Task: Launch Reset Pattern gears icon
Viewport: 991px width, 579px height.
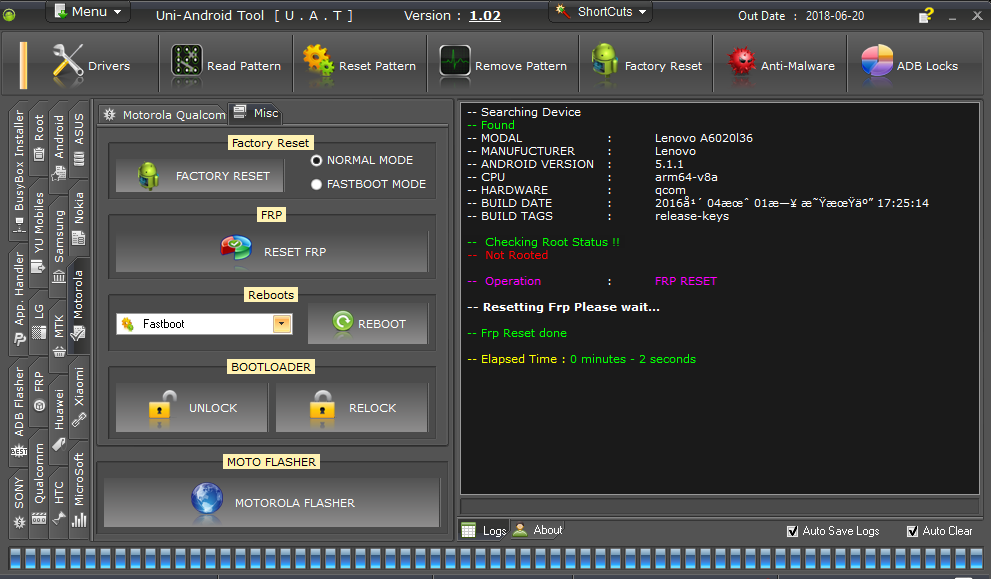Action: click(x=319, y=62)
